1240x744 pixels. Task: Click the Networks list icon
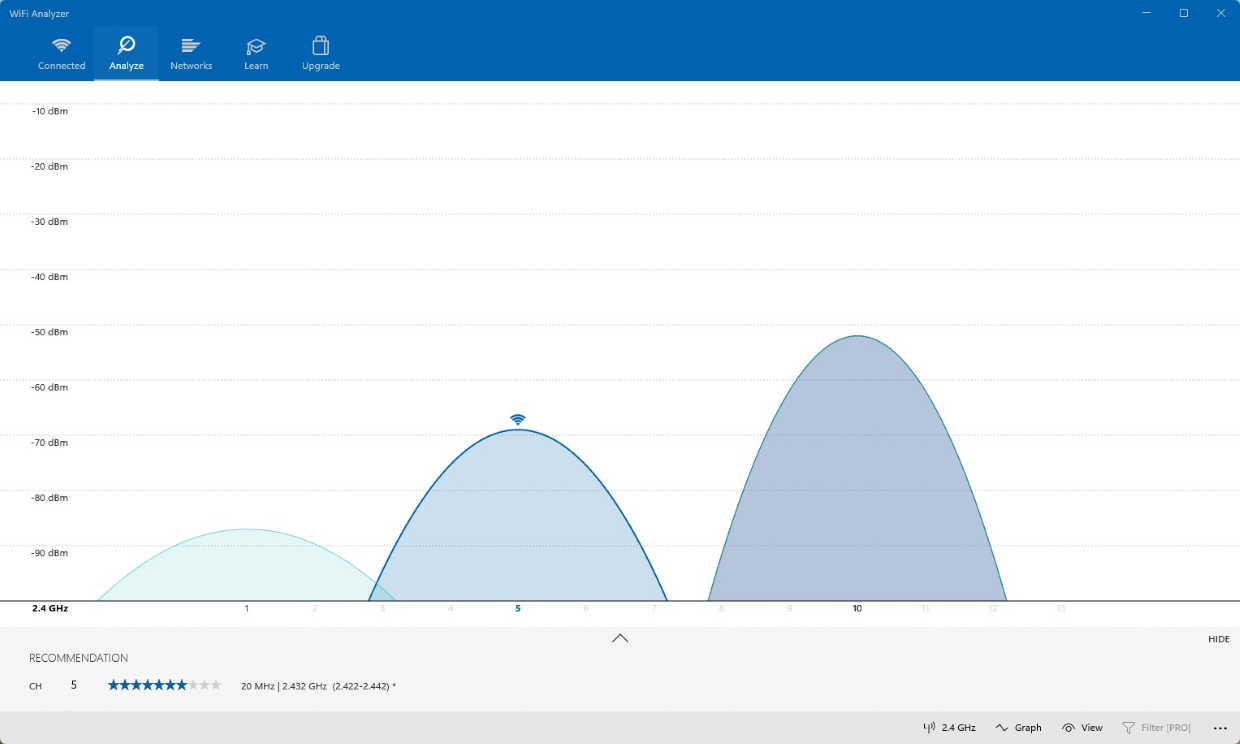tap(191, 44)
